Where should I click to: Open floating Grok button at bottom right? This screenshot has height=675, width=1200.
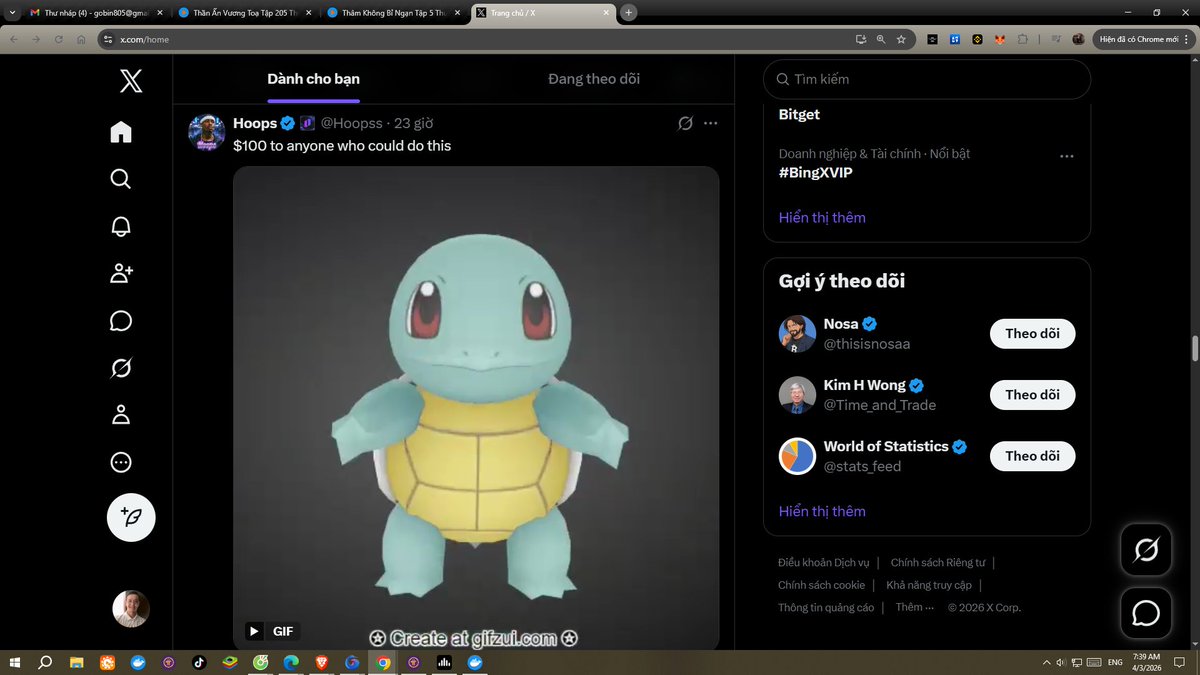click(1146, 549)
